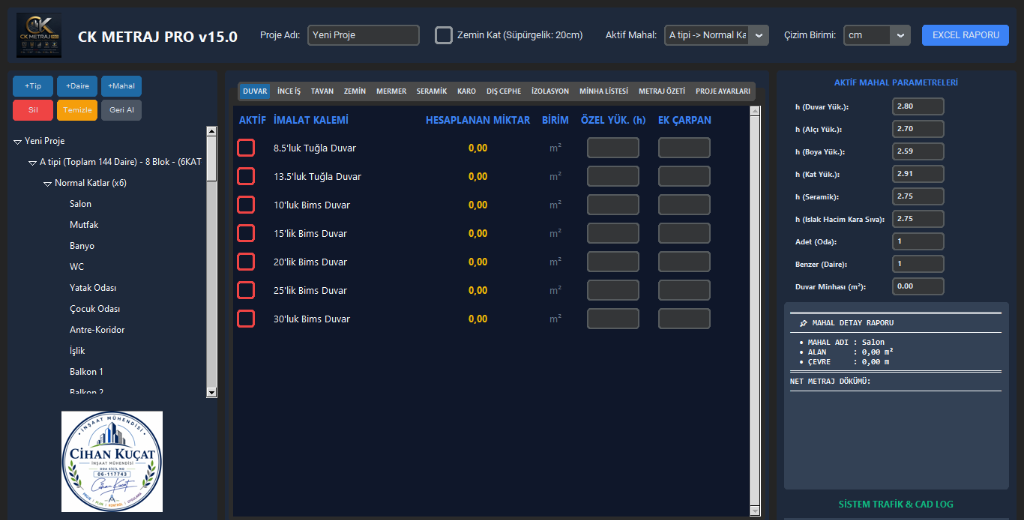The image size is (1024, 520).
Task: Click the tree scrollbar down arrow
Action: tap(211, 392)
